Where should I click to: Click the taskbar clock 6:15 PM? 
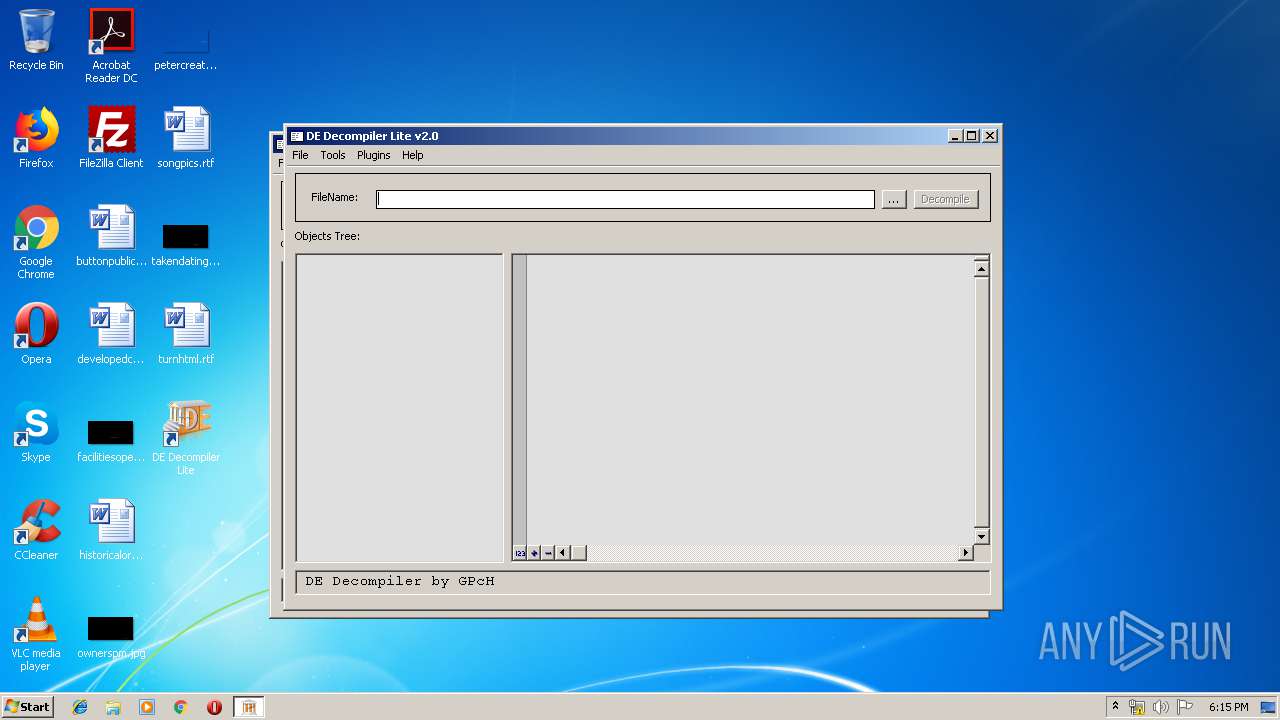pyautogui.click(x=1228, y=707)
